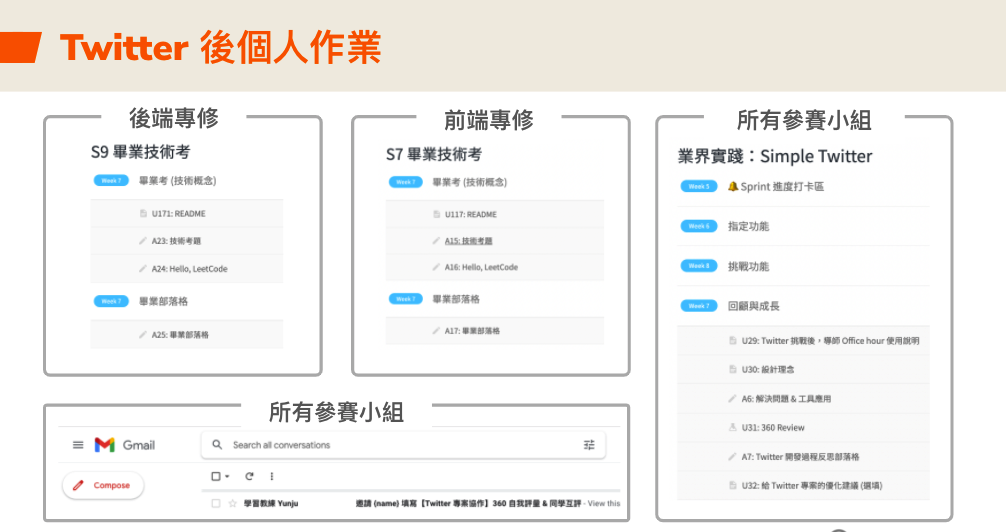Open the select-all dropdown arrow
This screenshot has width=1006, height=532.
[x=228, y=477]
